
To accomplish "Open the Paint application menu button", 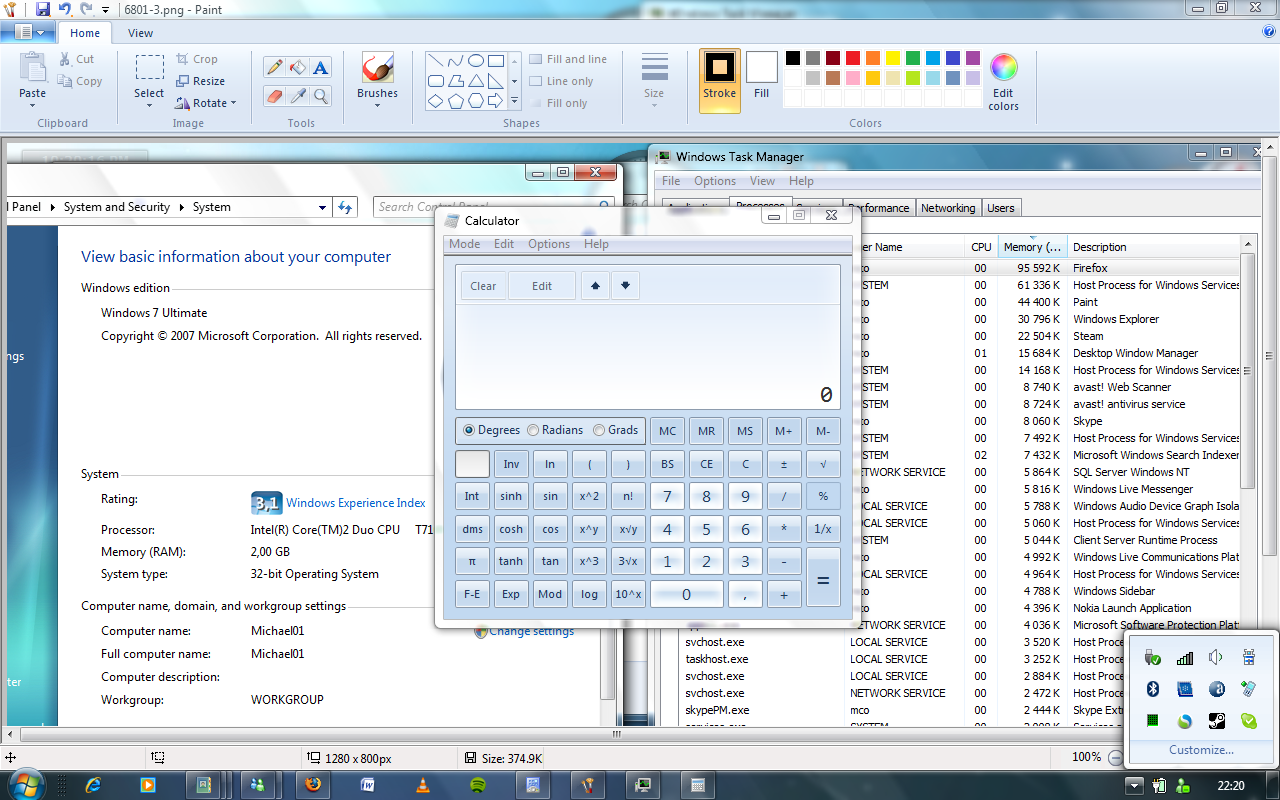I will (x=29, y=32).
